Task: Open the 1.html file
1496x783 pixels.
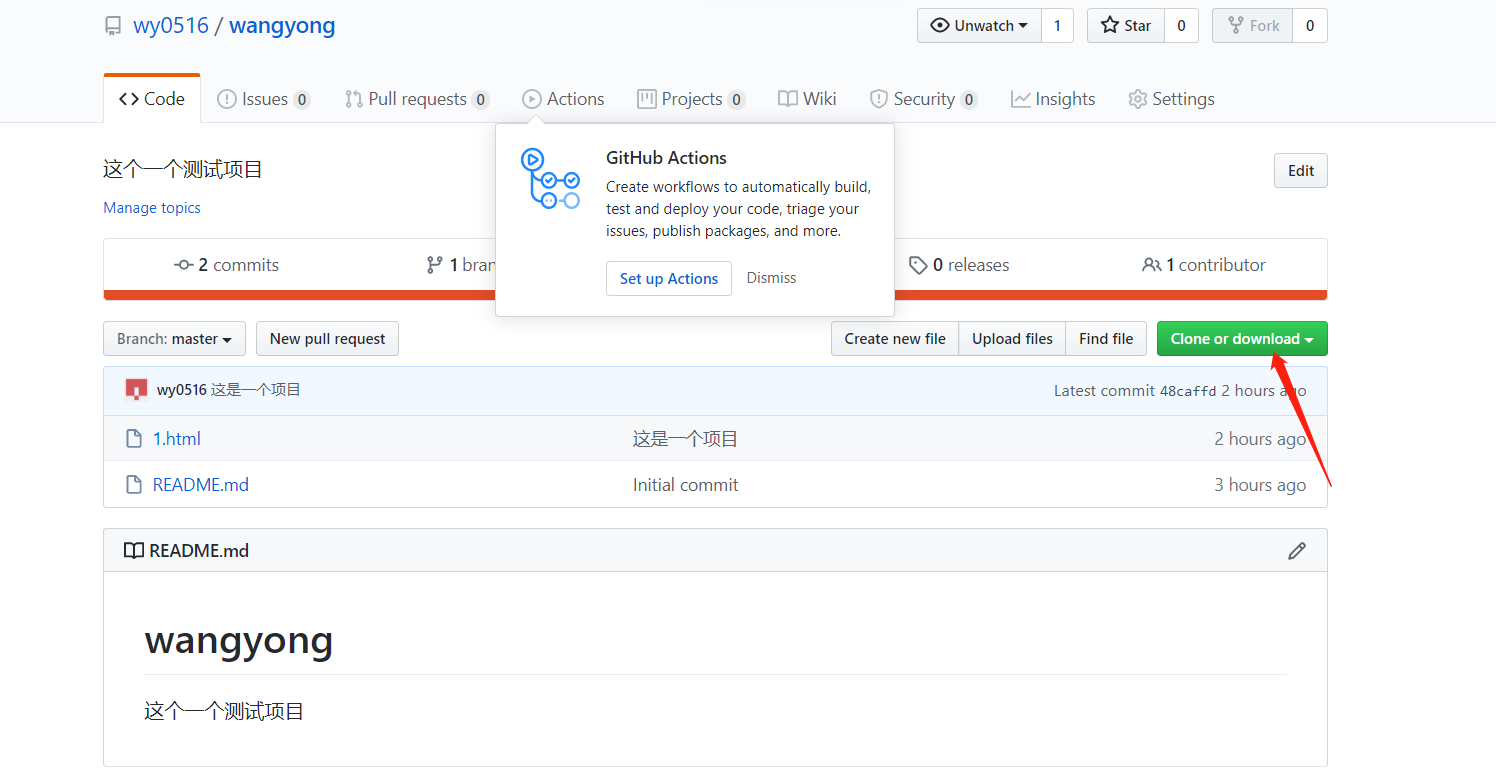Action: click(x=177, y=439)
